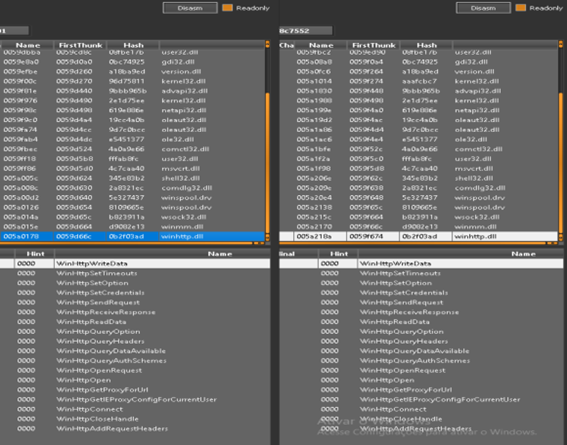567x445 pixels.
Task: Select the wsock32.dll row in the right pane
Action: (x=419, y=217)
